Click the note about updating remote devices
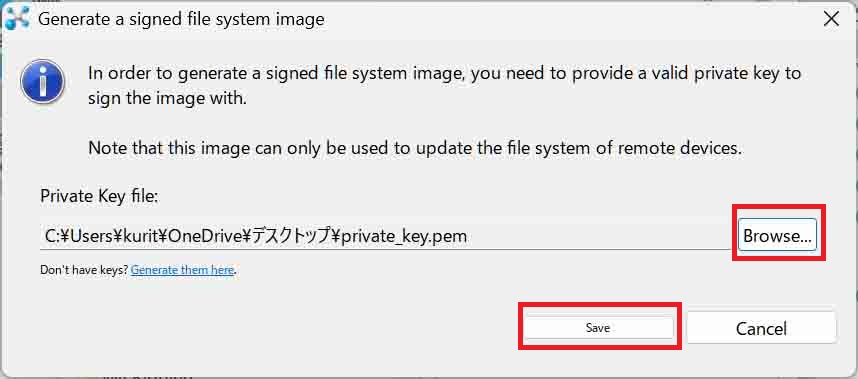Viewport: 858px width, 379px height. point(415,148)
